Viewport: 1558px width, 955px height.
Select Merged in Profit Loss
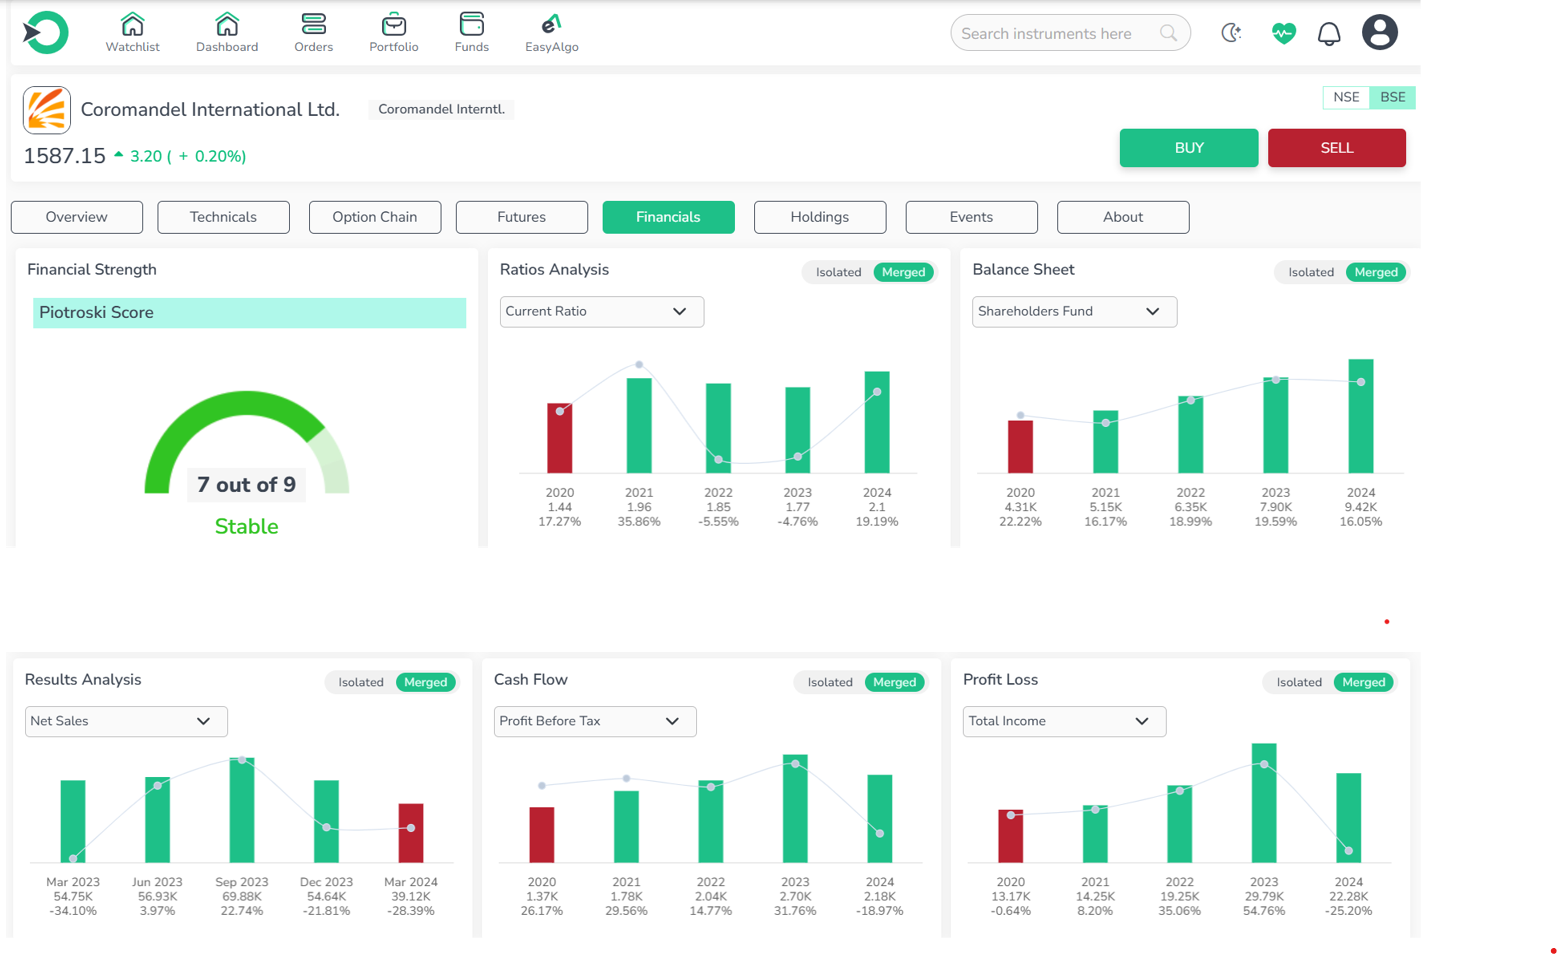(1364, 682)
